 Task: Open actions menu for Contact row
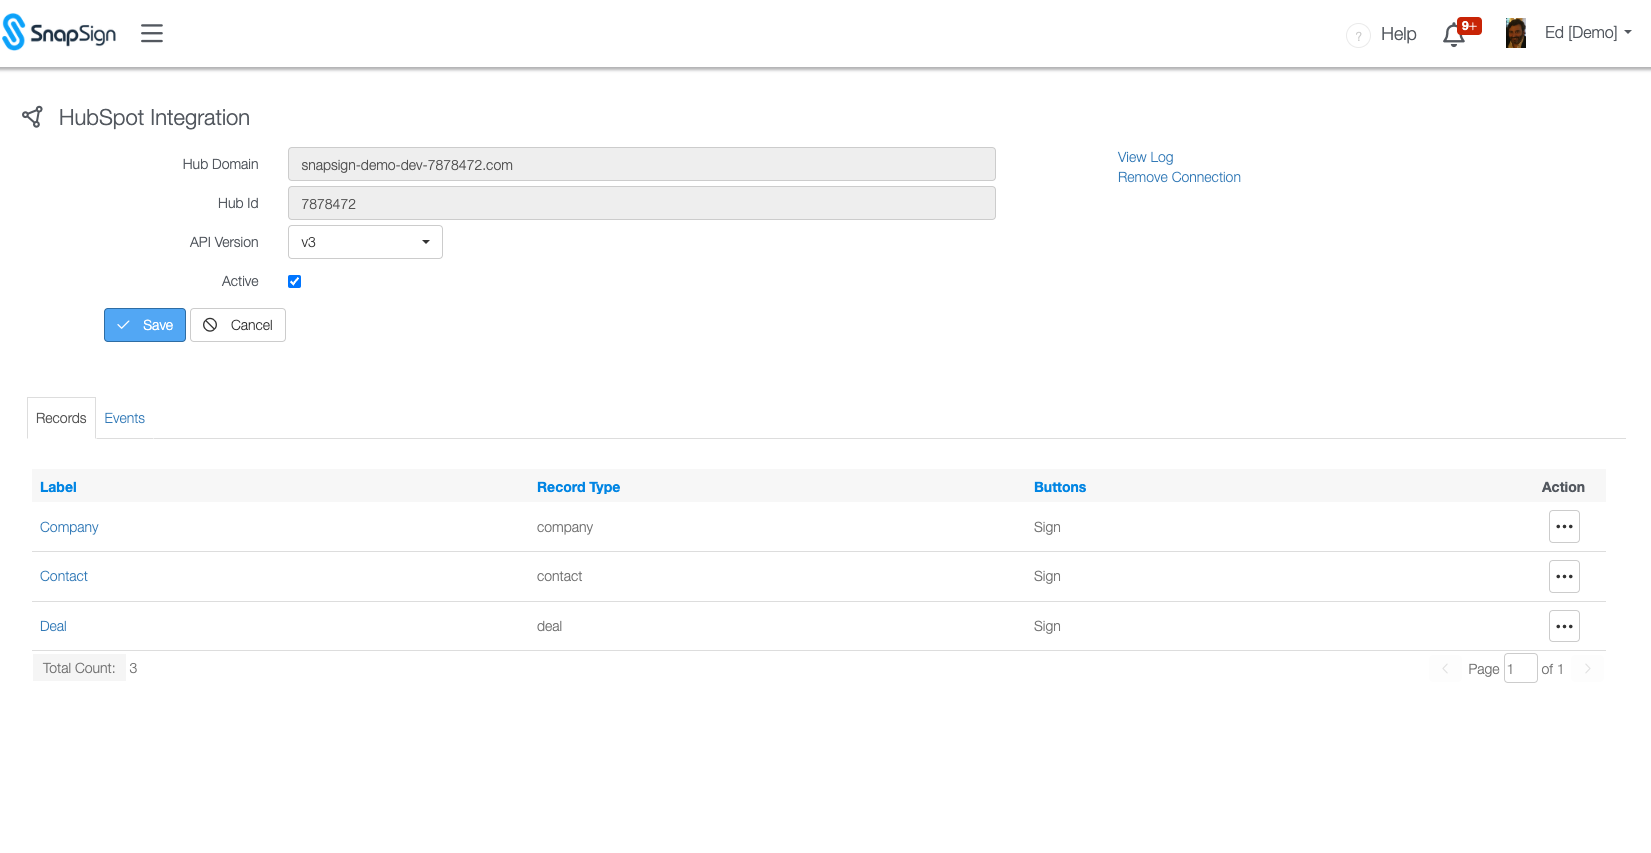[1564, 576]
